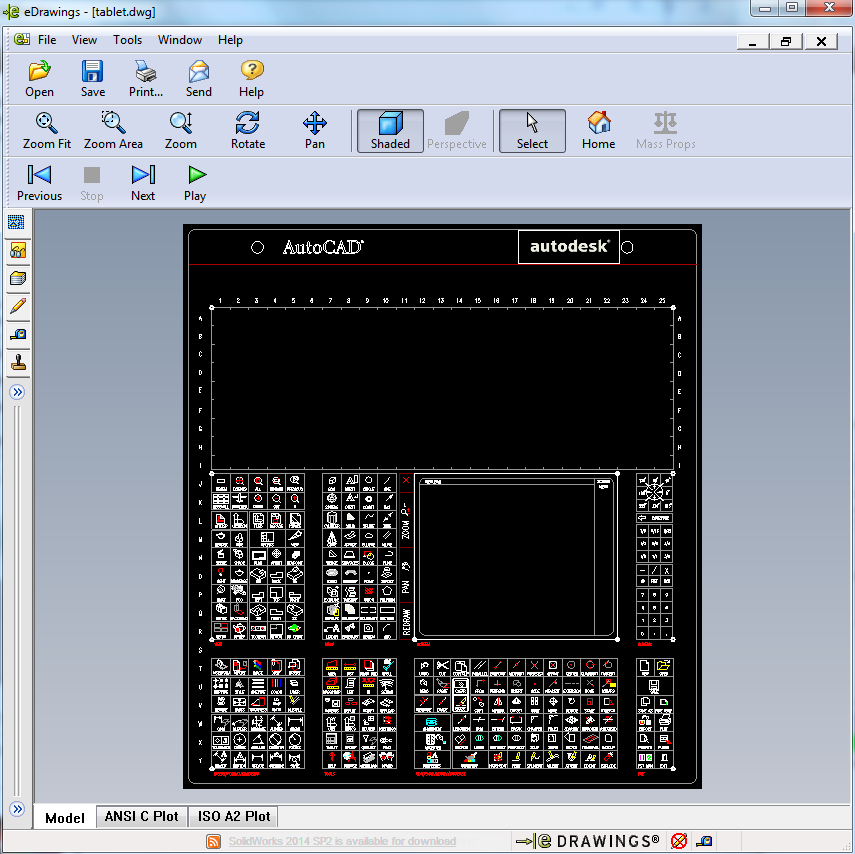The width and height of the screenshot is (855, 854).
Task: Choose the Pan tool
Action: [x=315, y=130]
